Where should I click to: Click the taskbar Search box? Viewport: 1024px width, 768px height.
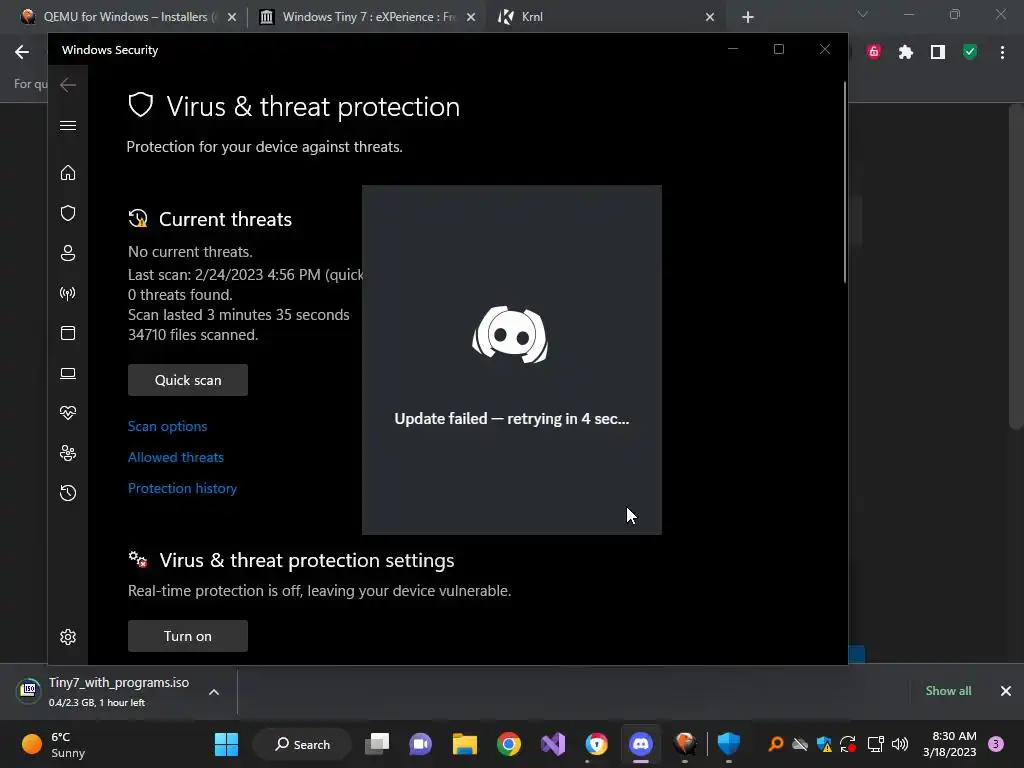(x=302, y=744)
